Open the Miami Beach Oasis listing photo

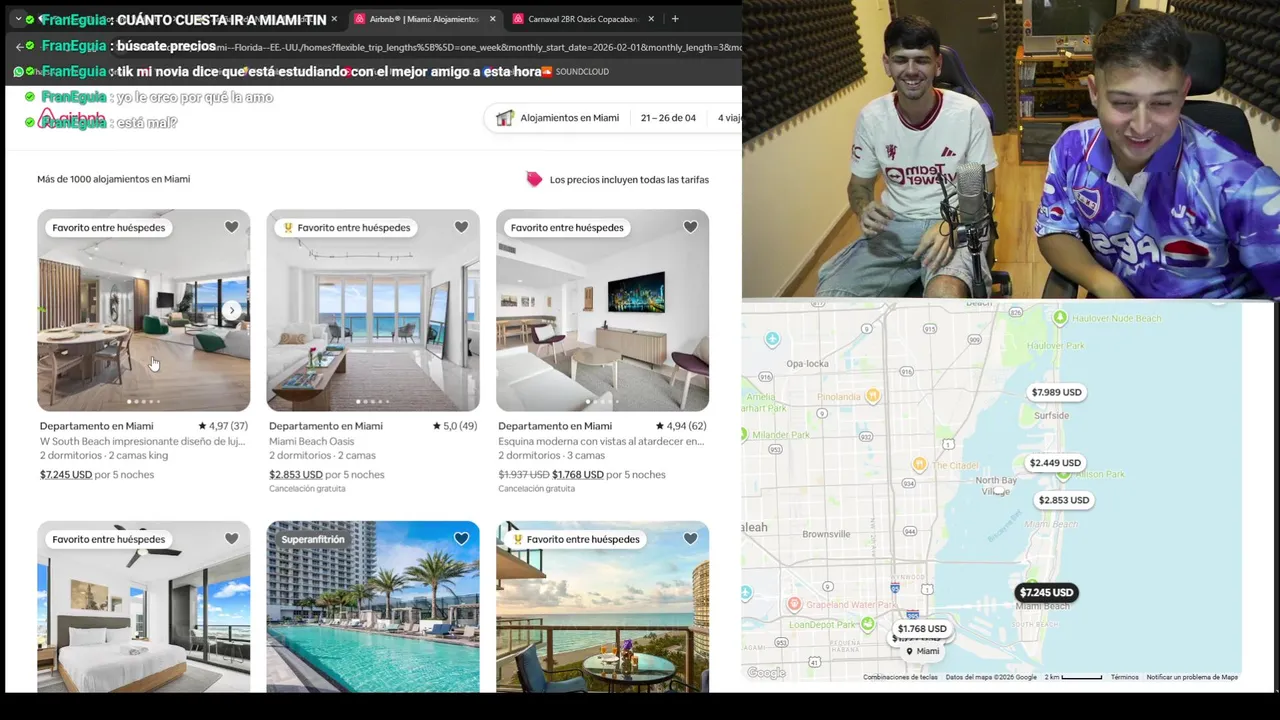click(373, 310)
